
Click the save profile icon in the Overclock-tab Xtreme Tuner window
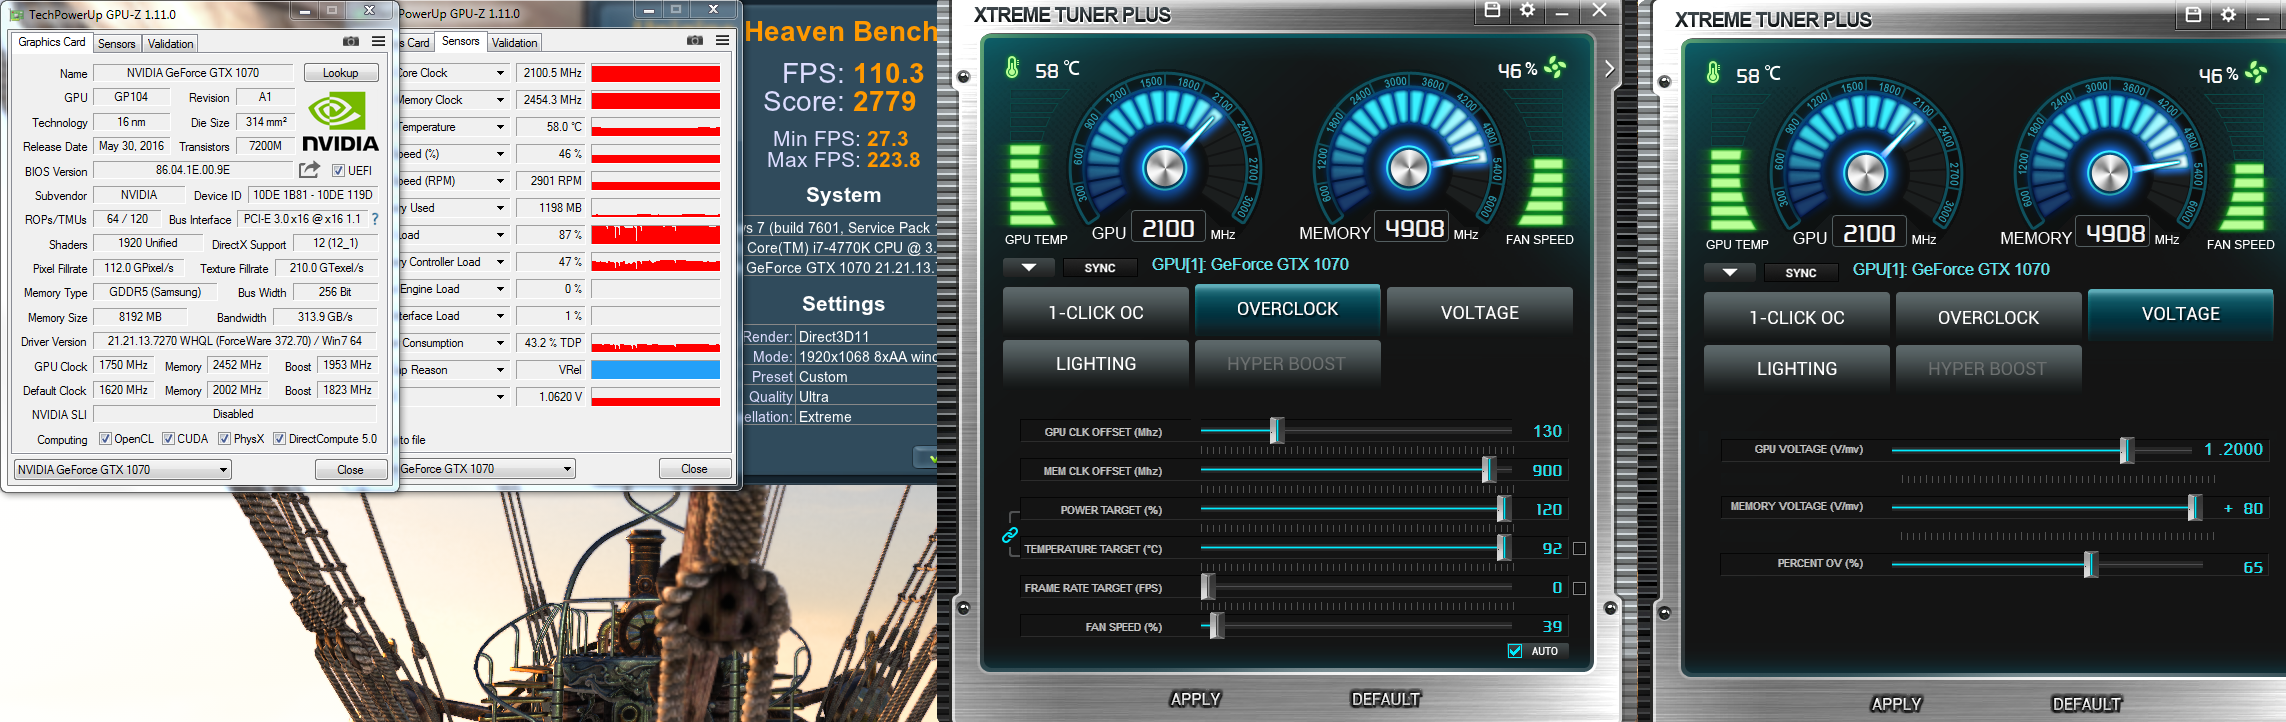click(x=1492, y=10)
